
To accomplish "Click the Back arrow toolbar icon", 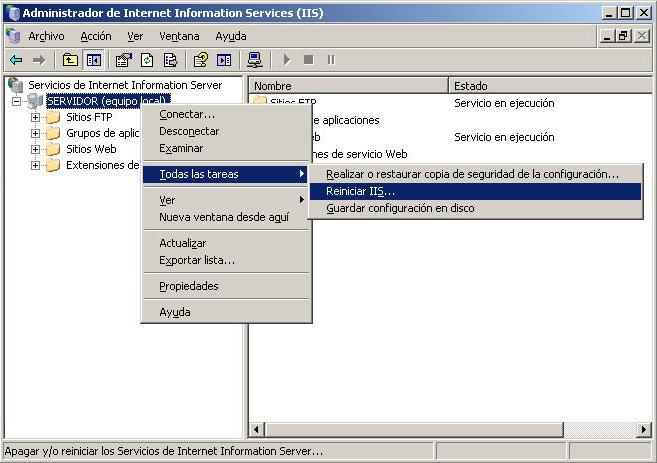I will [x=16, y=60].
